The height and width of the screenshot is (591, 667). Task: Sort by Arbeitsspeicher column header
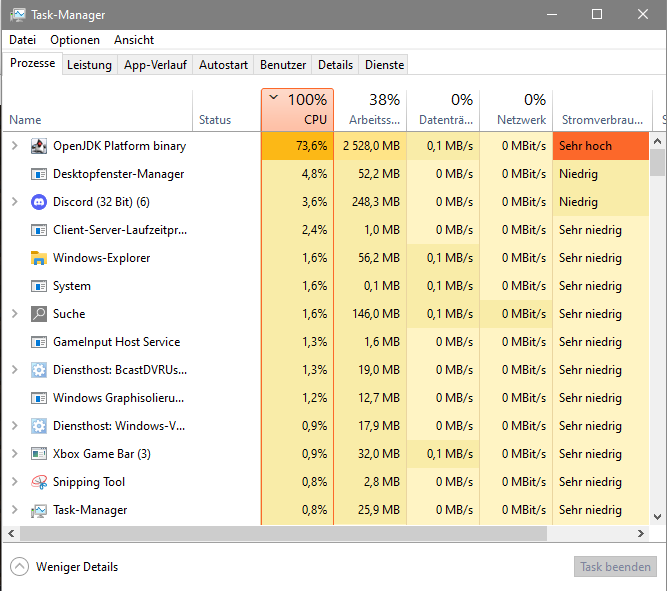370,110
